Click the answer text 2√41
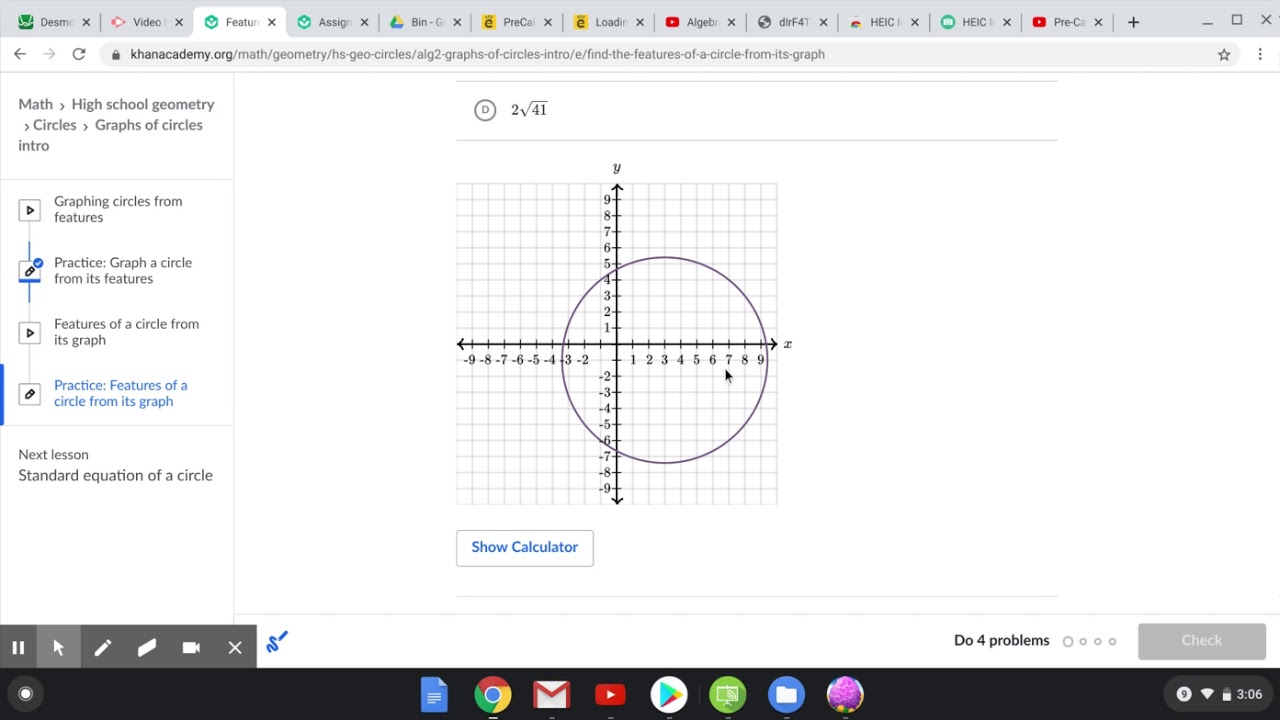This screenshot has width=1280, height=720. click(529, 110)
